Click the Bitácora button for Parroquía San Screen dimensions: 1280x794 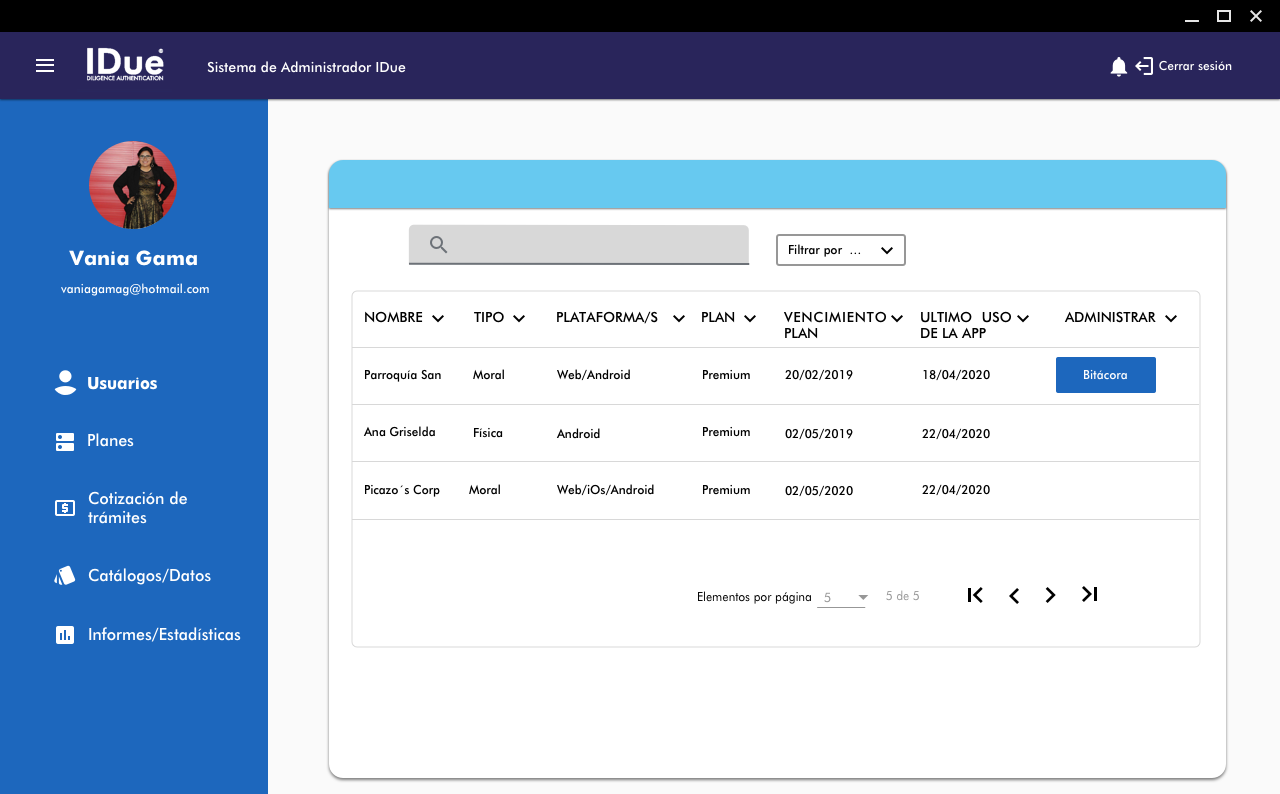(x=1105, y=375)
